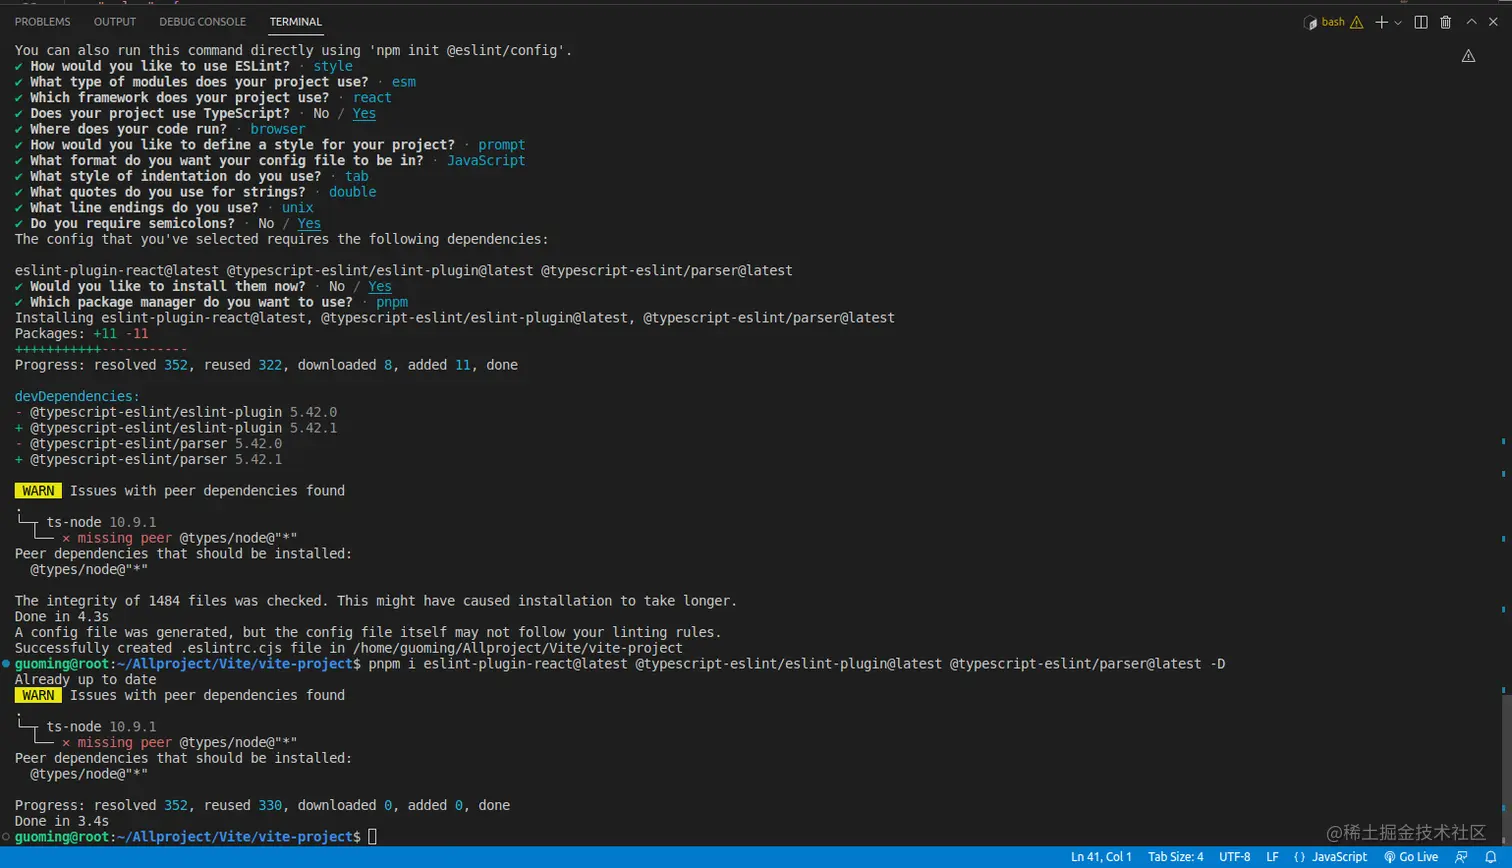Click 'The integrity of 1484 files was checked' line
The width and height of the screenshot is (1512, 868).
(x=376, y=602)
